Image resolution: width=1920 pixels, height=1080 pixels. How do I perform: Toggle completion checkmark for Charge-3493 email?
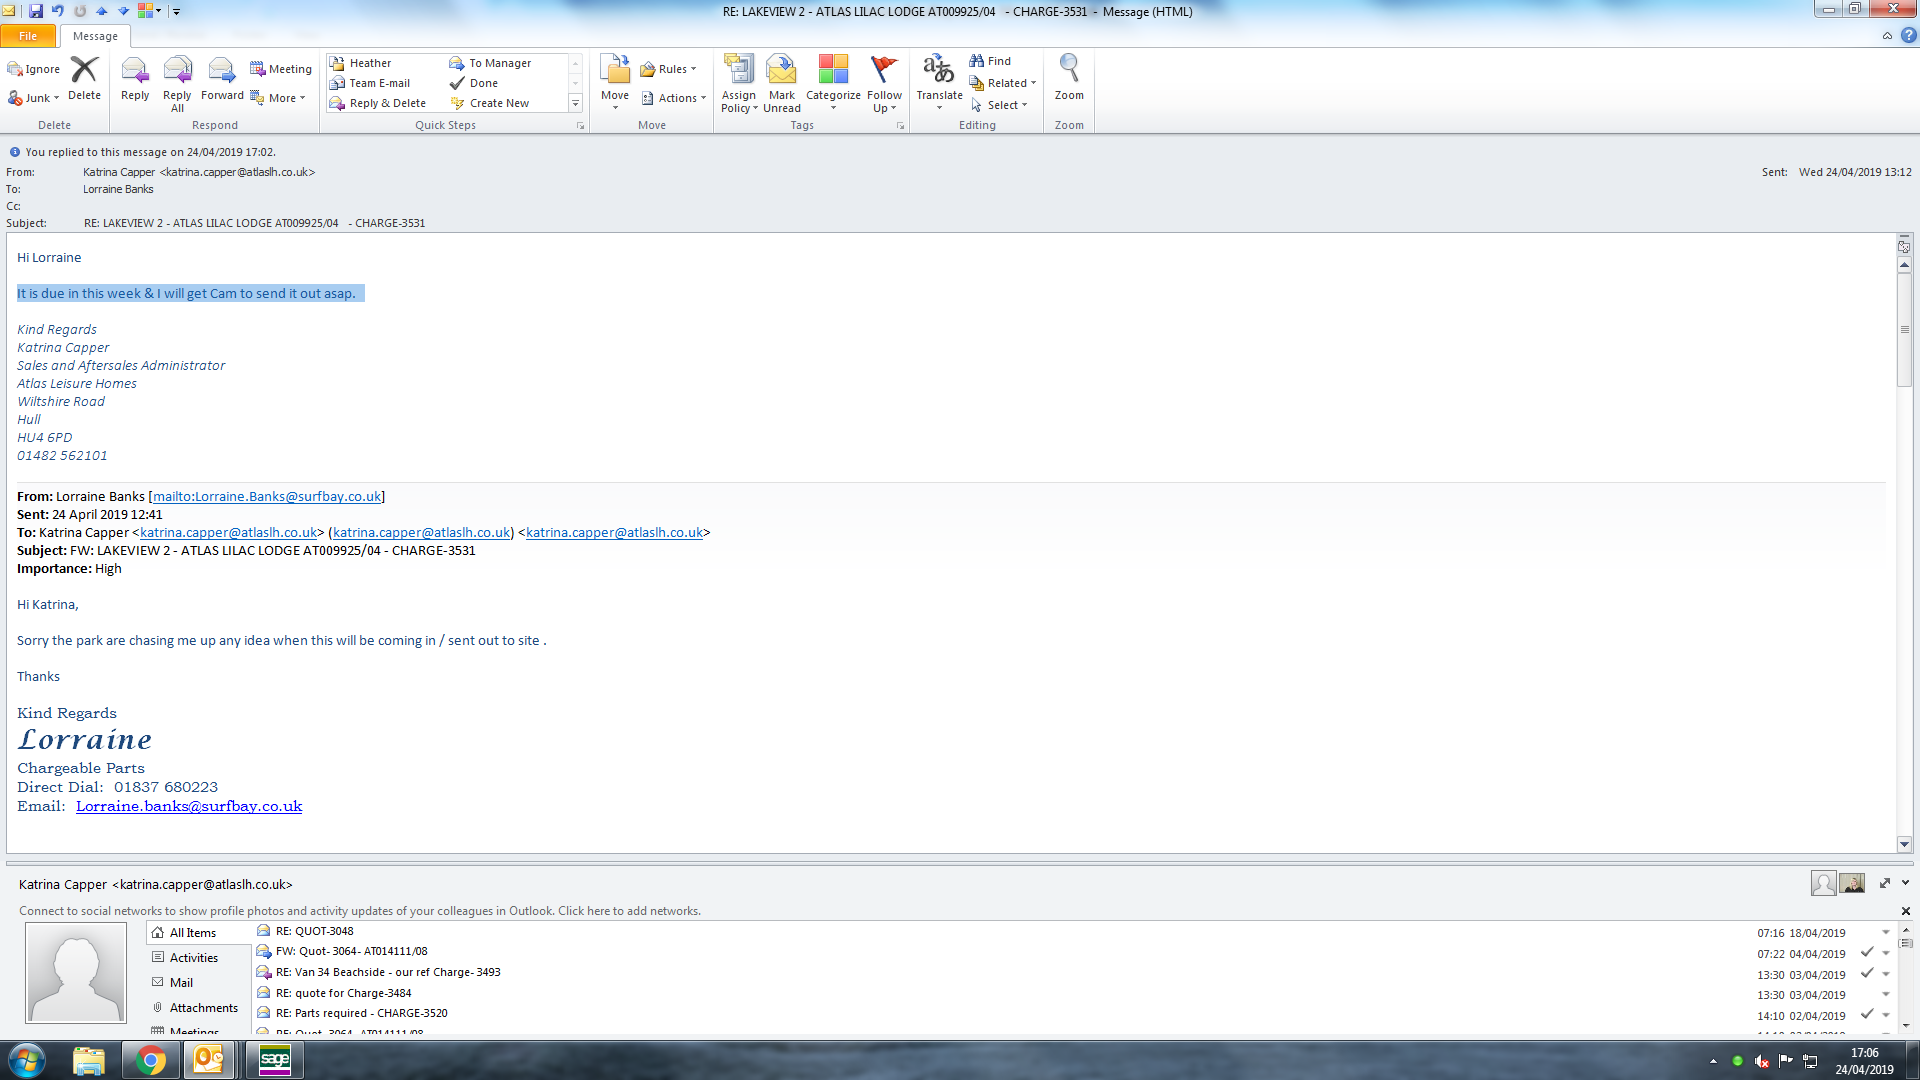click(1866, 973)
